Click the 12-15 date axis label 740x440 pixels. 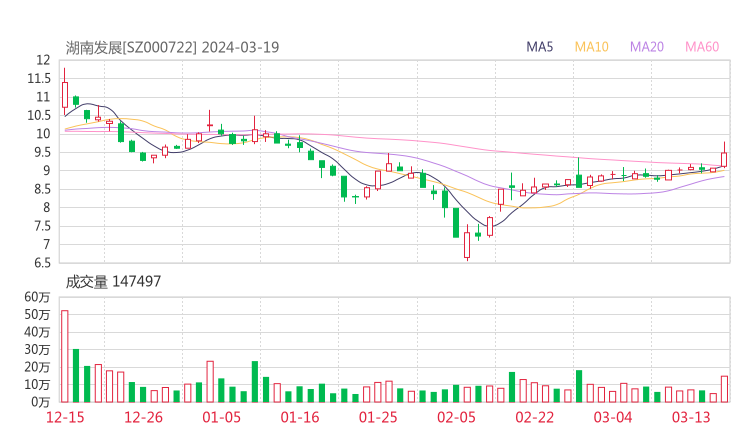tap(65, 417)
